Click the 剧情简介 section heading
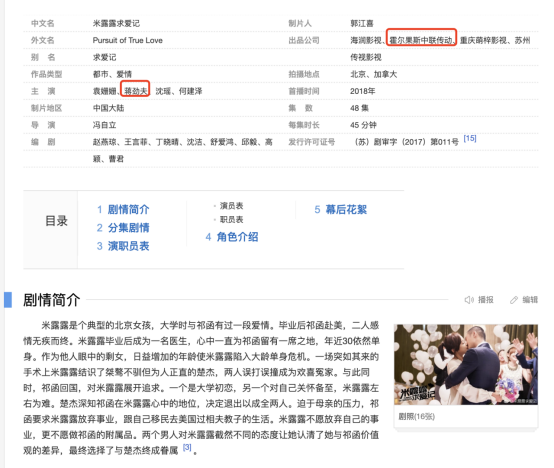Image resolution: width=554 pixels, height=468 pixels. tap(52, 300)
